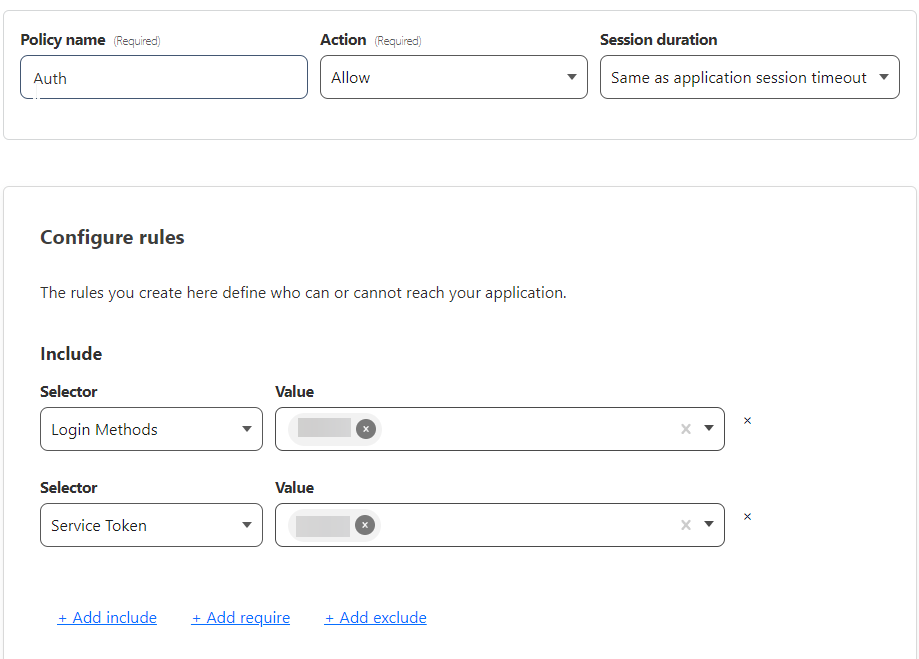Open the Session duration dropdown
919x659 pixels.
(x=749, y=77)
